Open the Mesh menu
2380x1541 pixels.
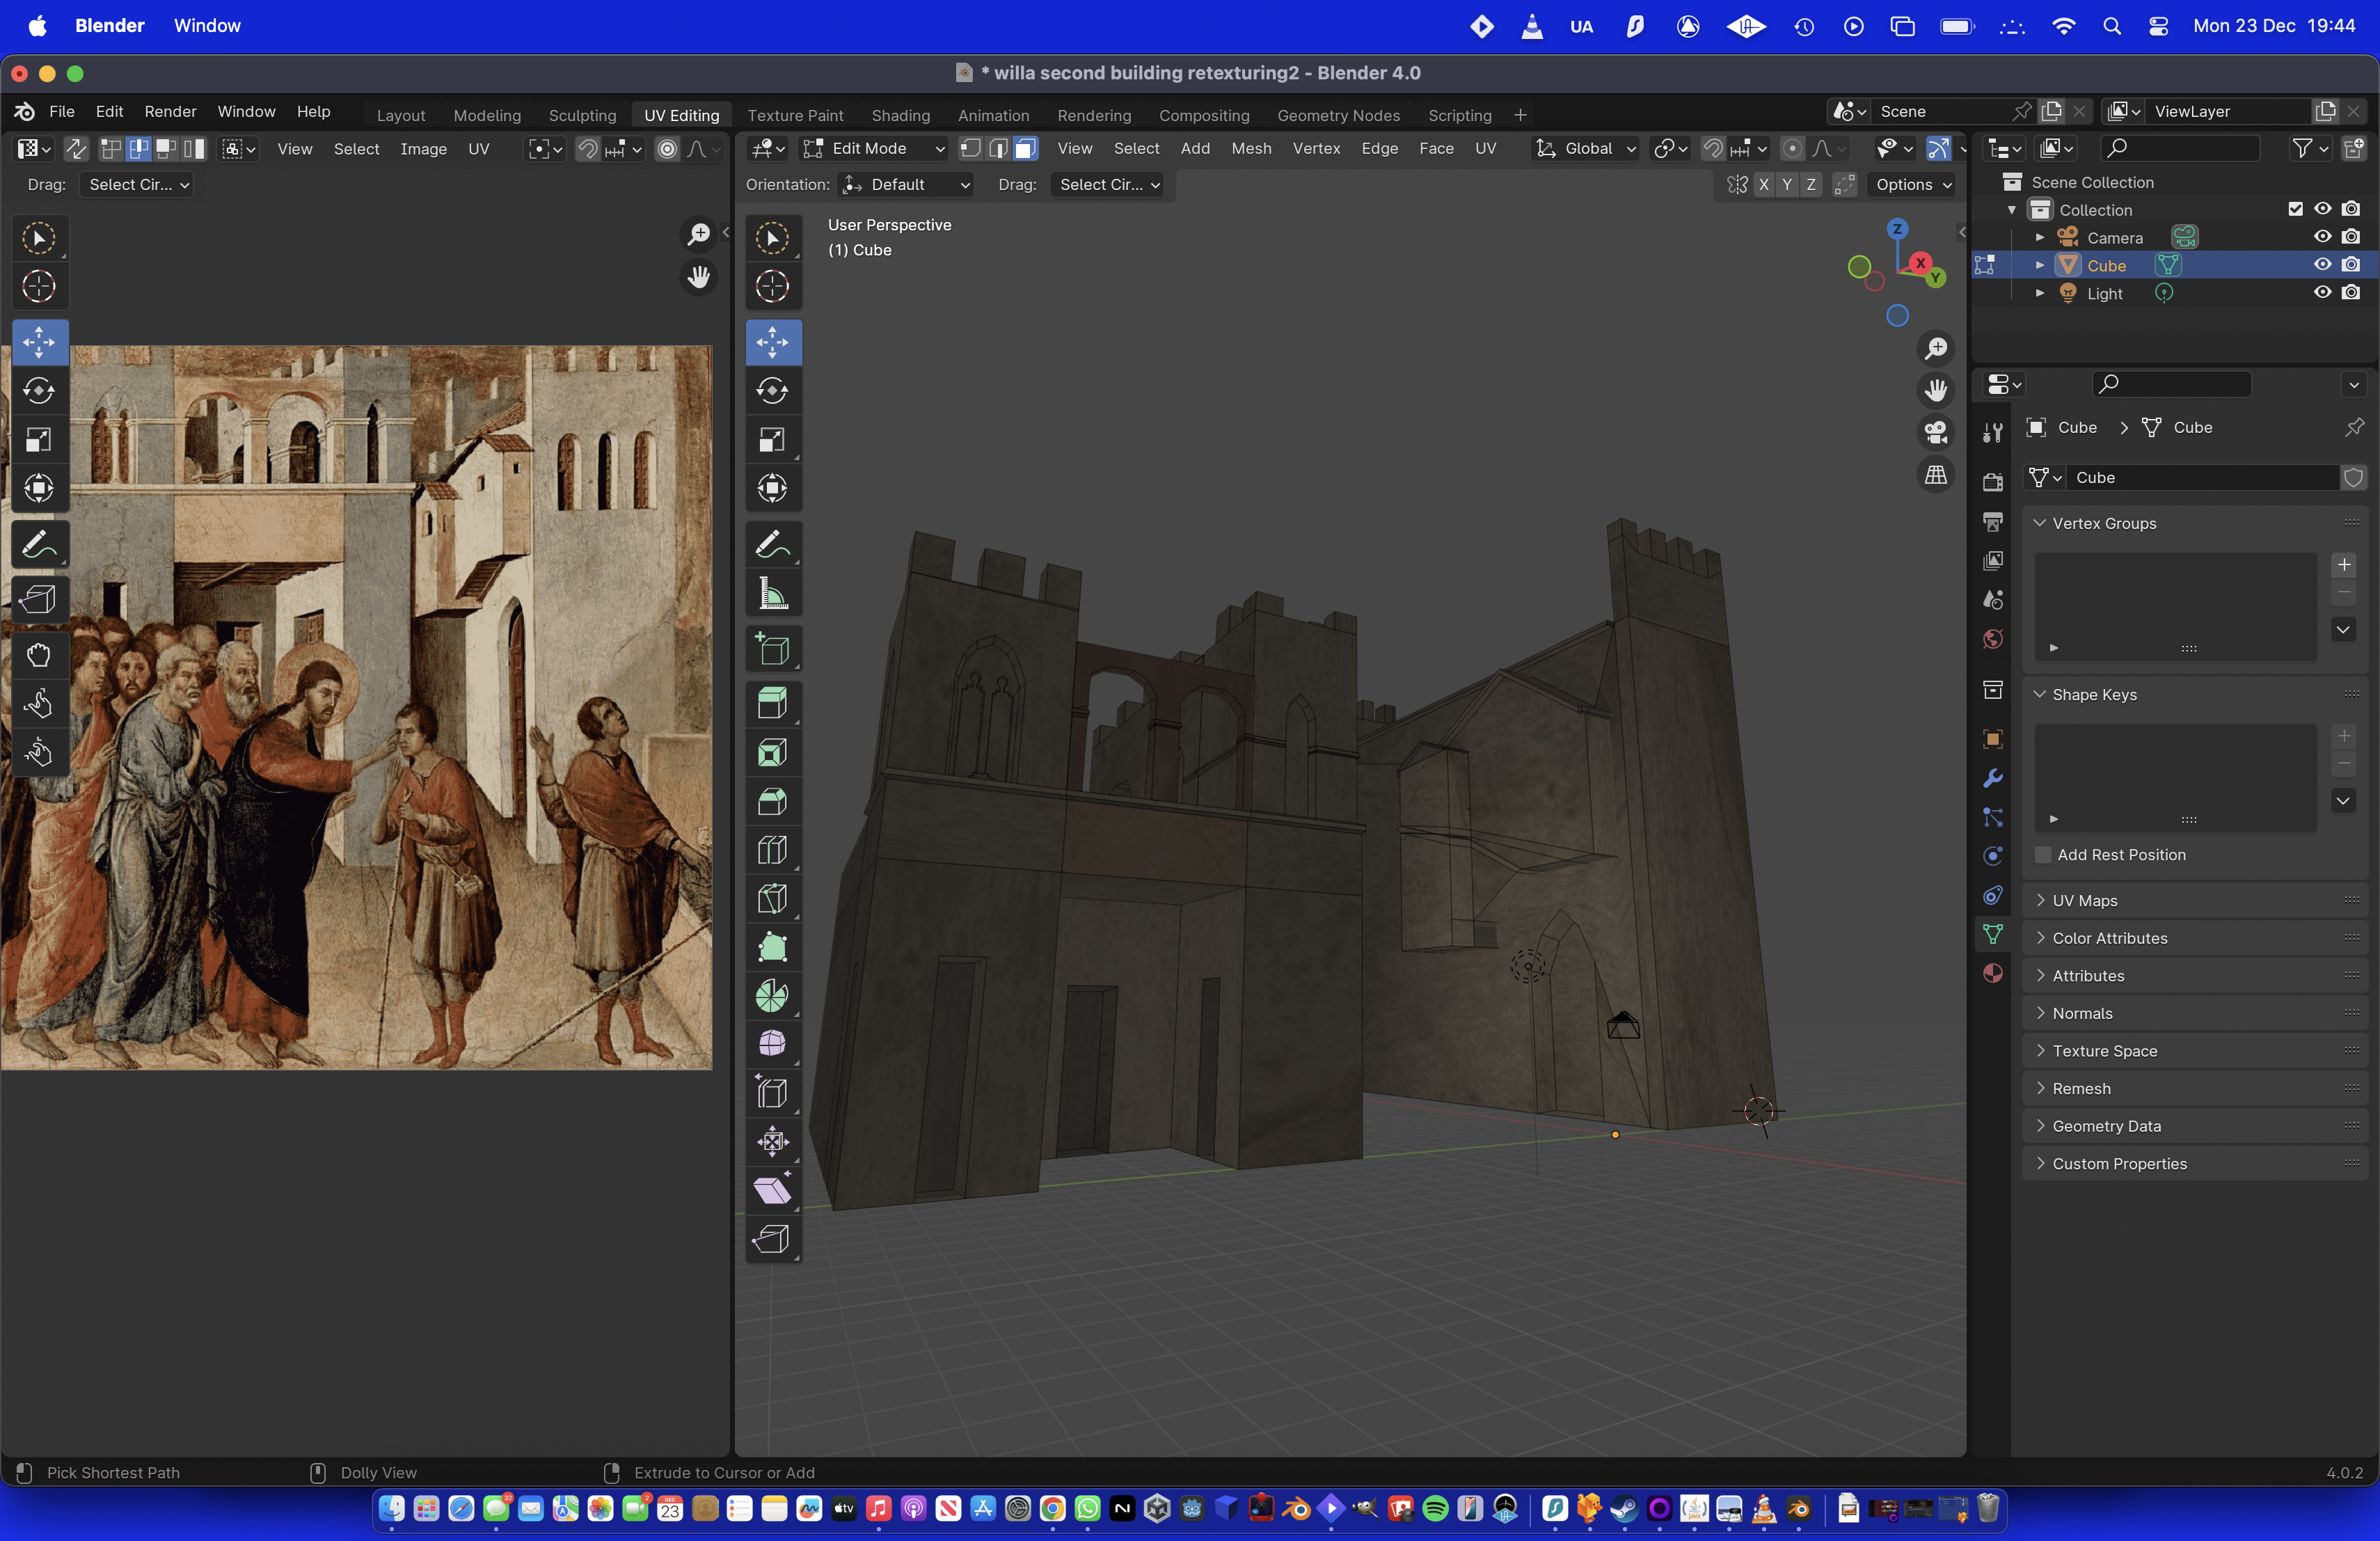point(1250,148)
